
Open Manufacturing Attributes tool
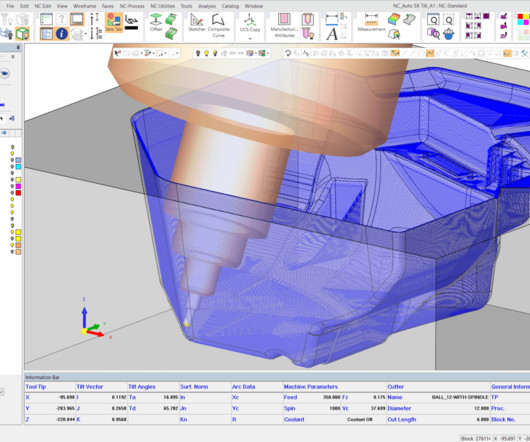pyautogui.click(x=284, y=25)
